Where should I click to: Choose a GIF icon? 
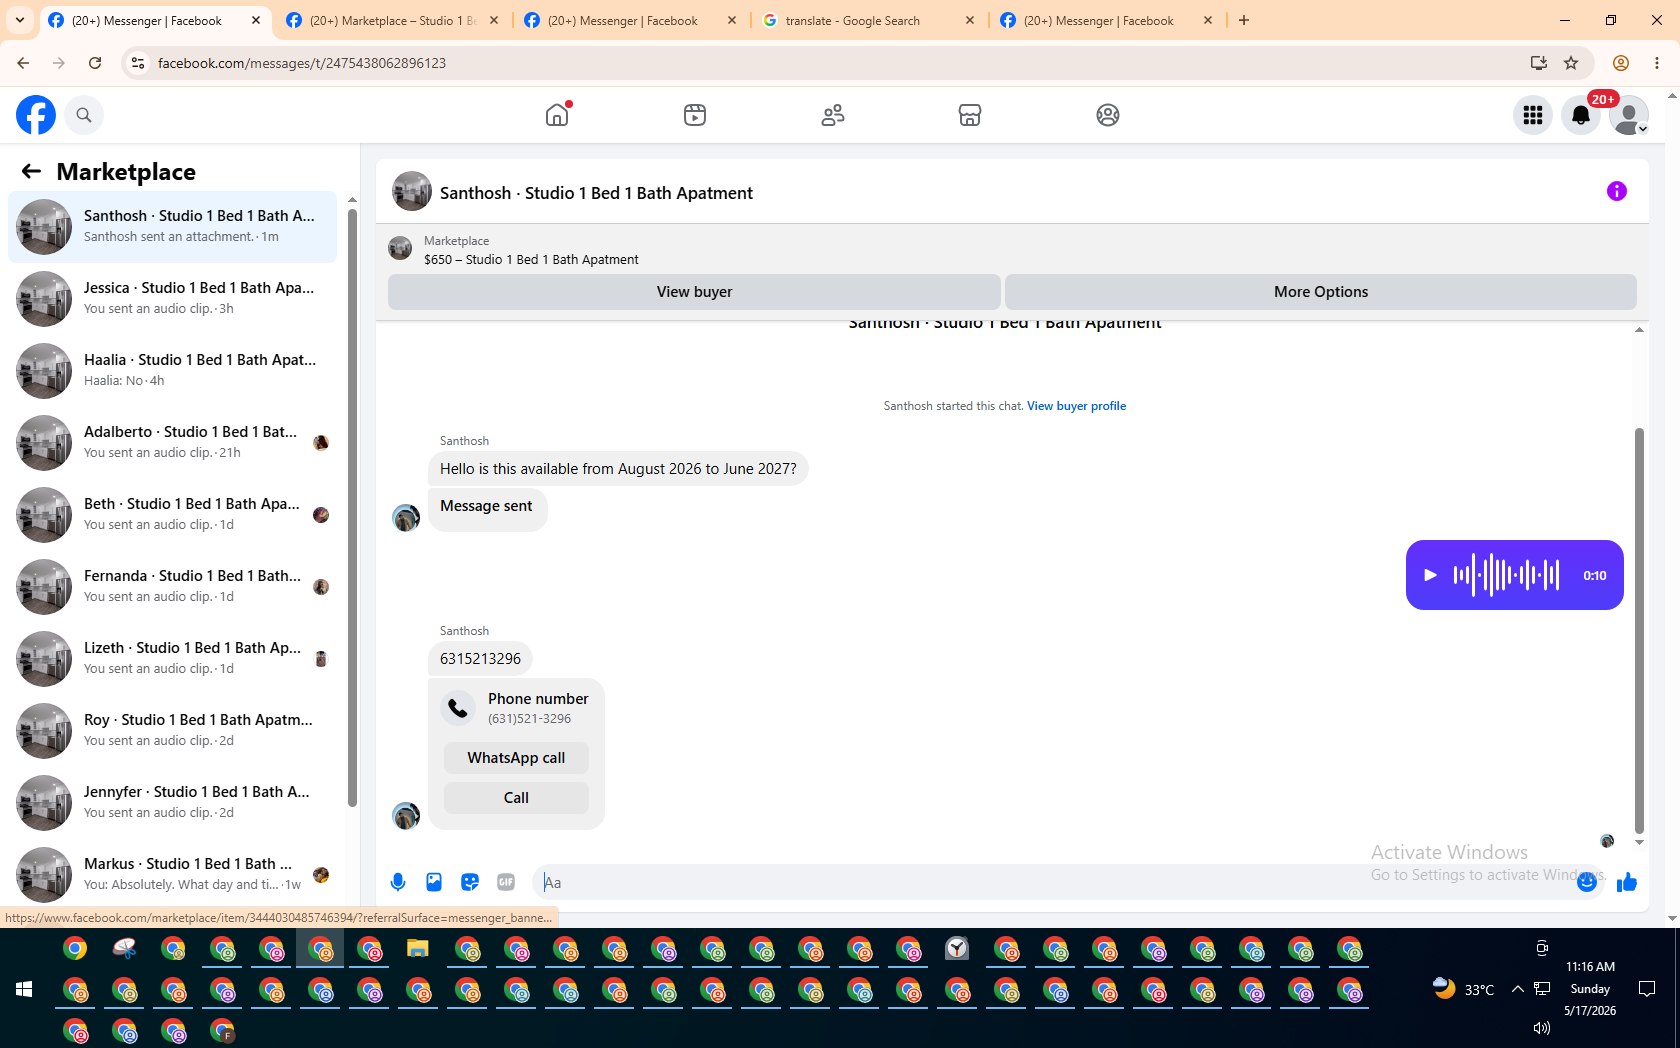point(506,882)
